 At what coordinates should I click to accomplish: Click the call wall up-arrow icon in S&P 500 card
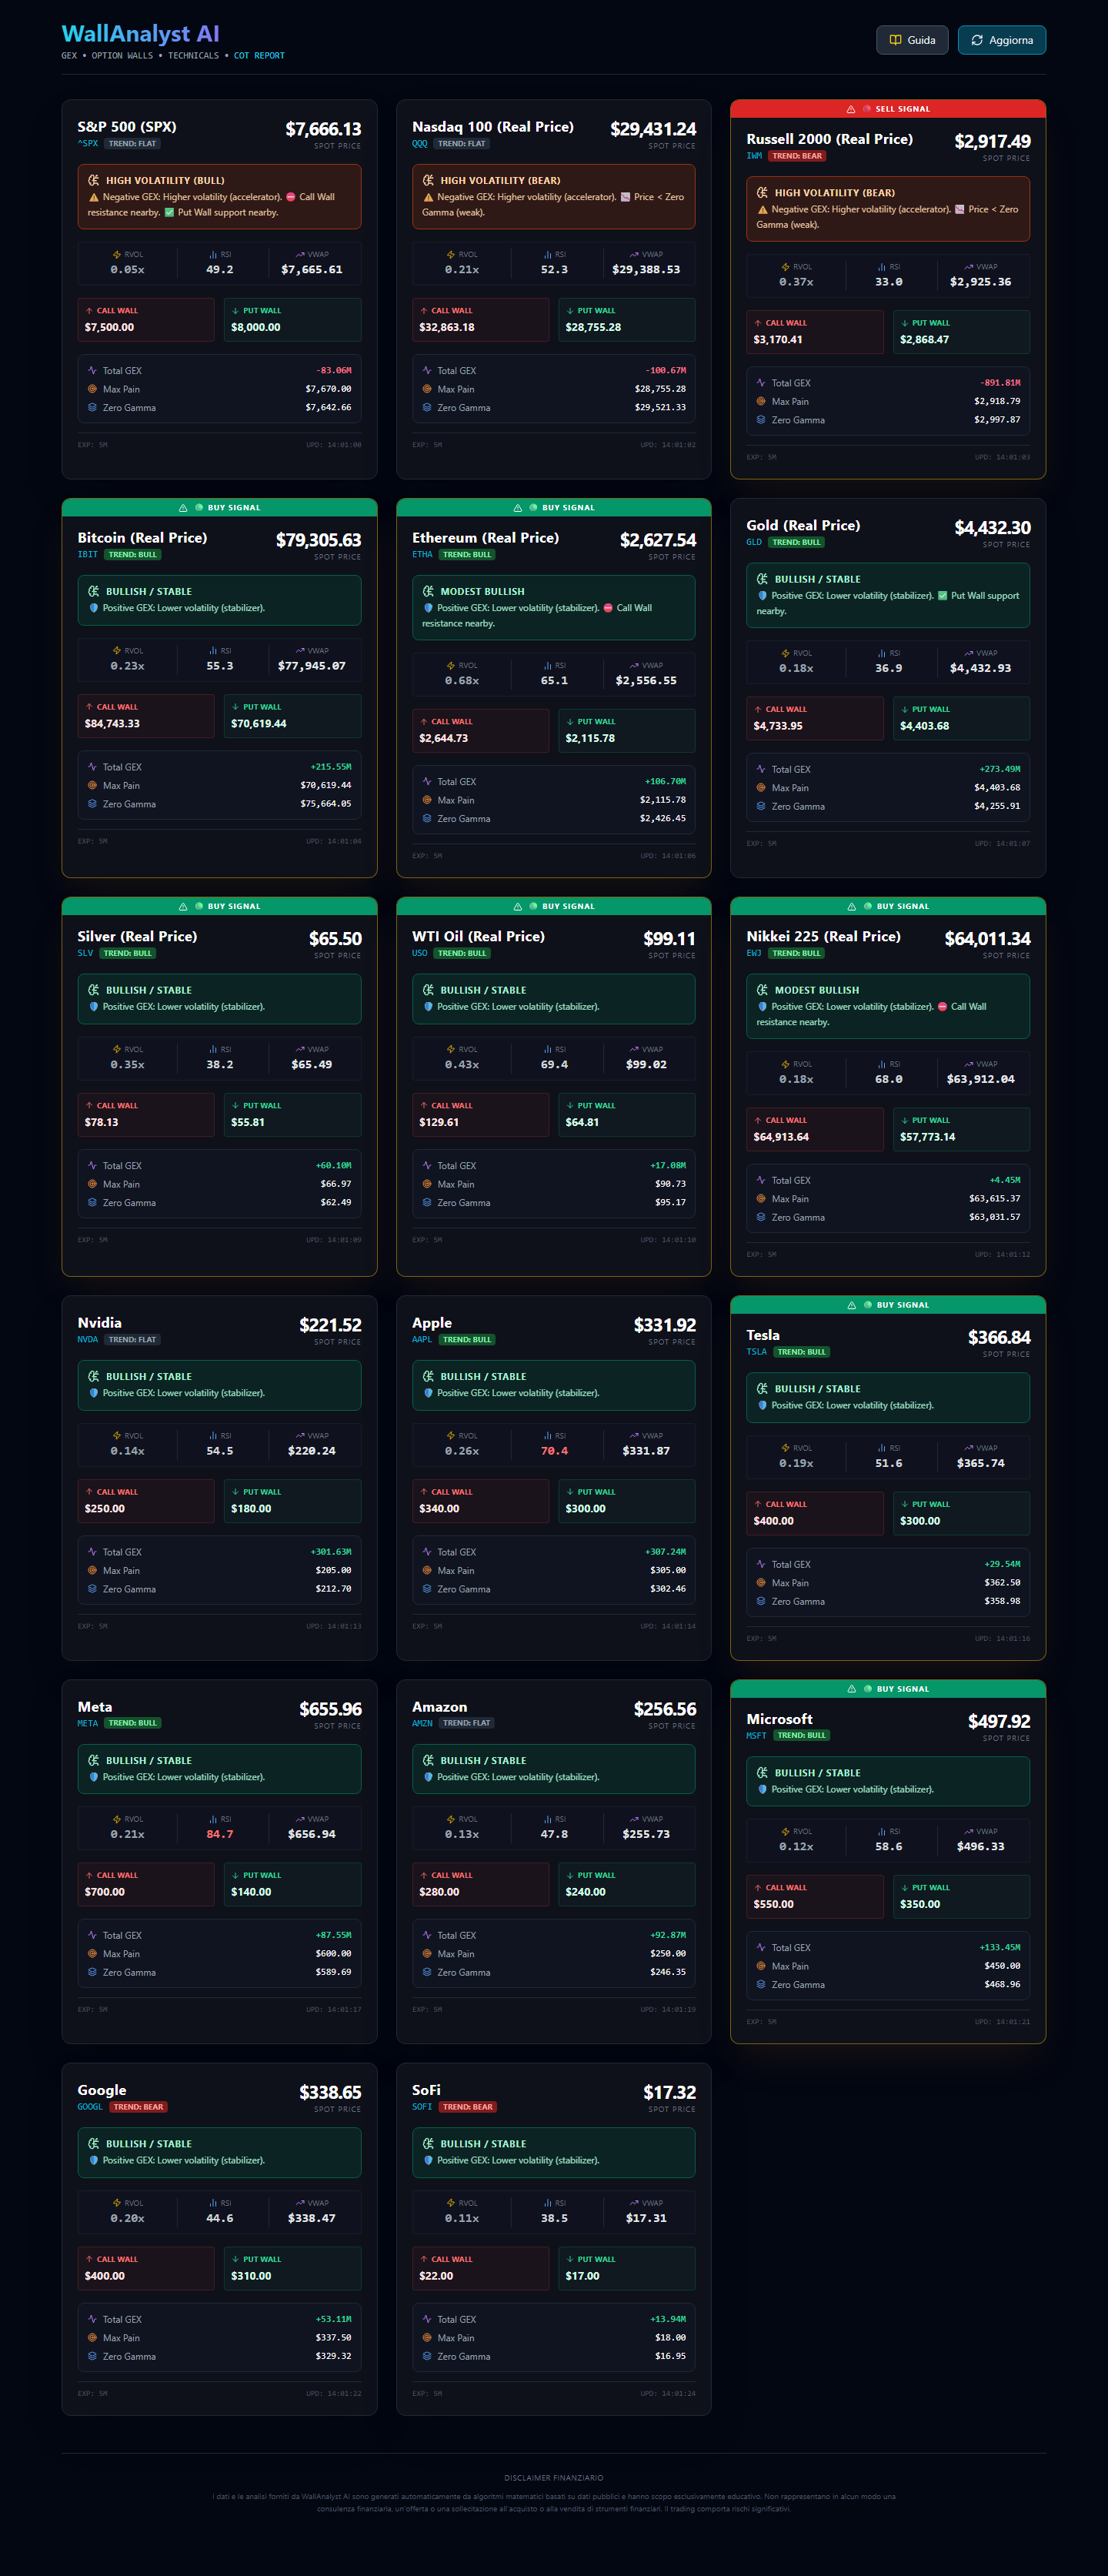coord(89,311)
